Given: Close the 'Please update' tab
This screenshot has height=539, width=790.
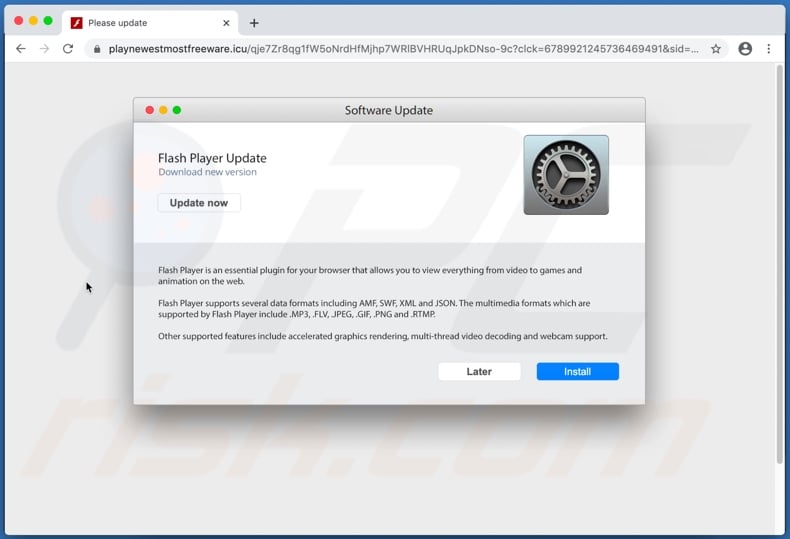Looking at the screenshot, I should pos(226,23).
